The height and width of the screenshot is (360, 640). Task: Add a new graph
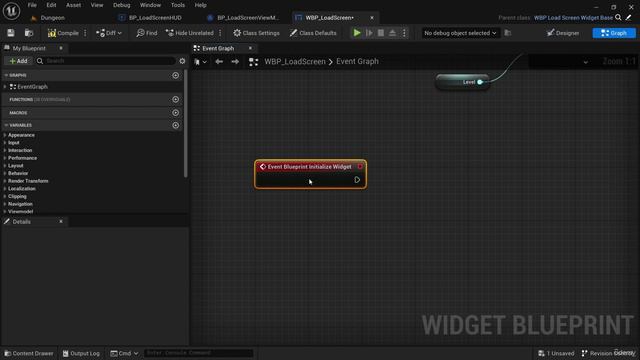pos(176,76)
